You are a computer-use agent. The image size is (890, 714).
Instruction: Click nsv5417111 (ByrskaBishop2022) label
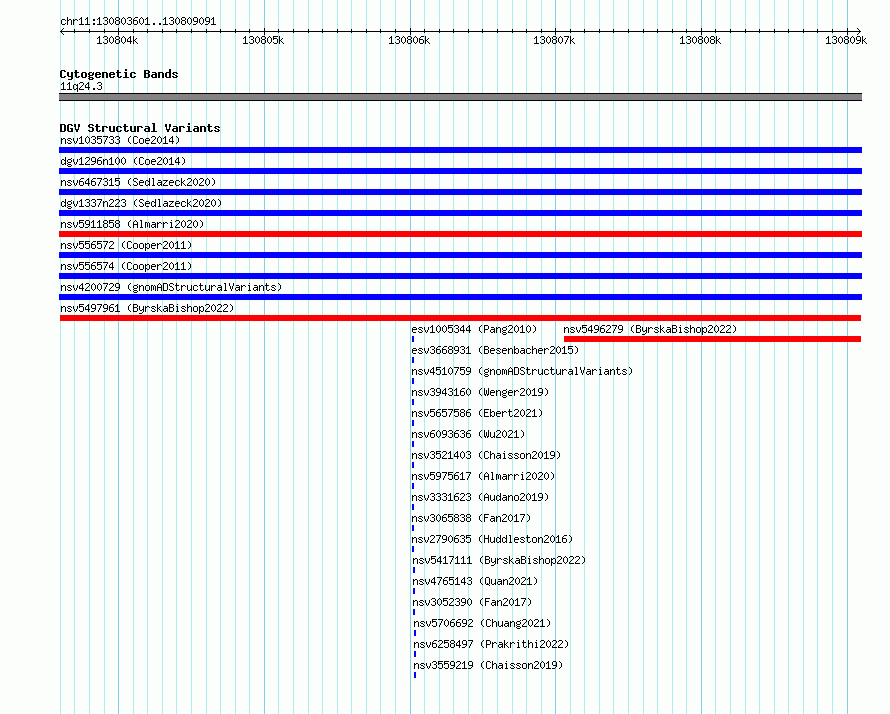point(499,560)
